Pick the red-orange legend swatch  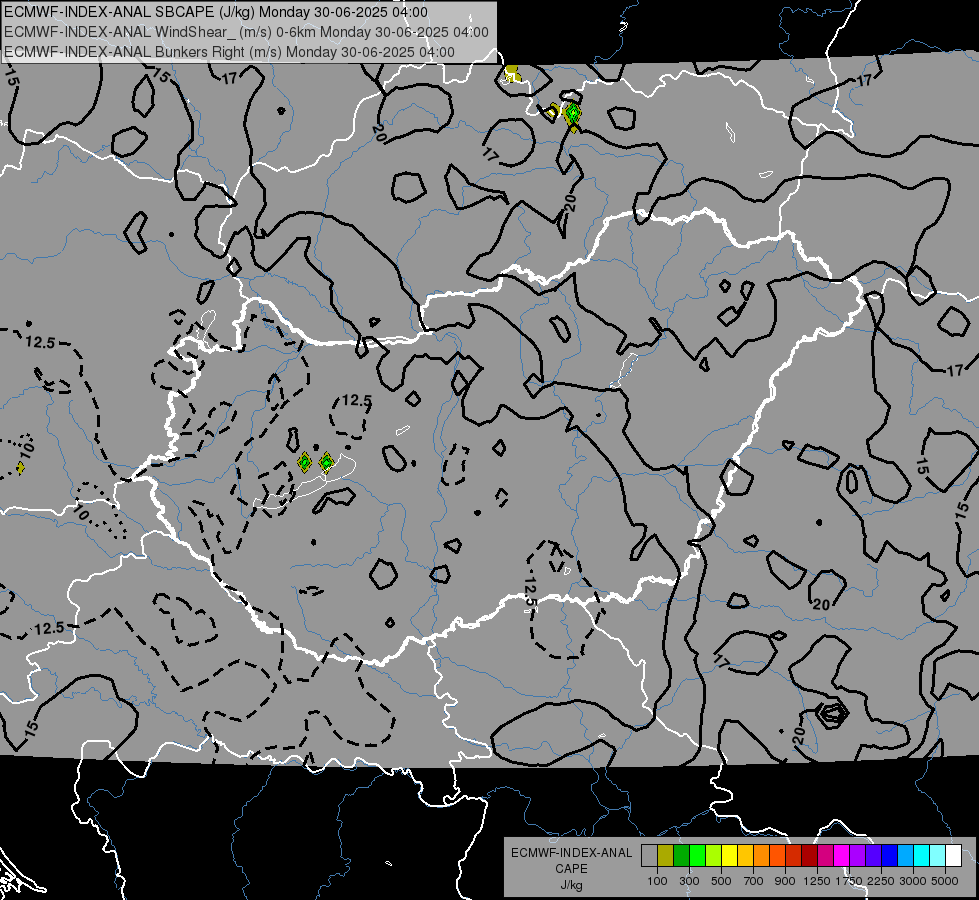tap(777, 856)
